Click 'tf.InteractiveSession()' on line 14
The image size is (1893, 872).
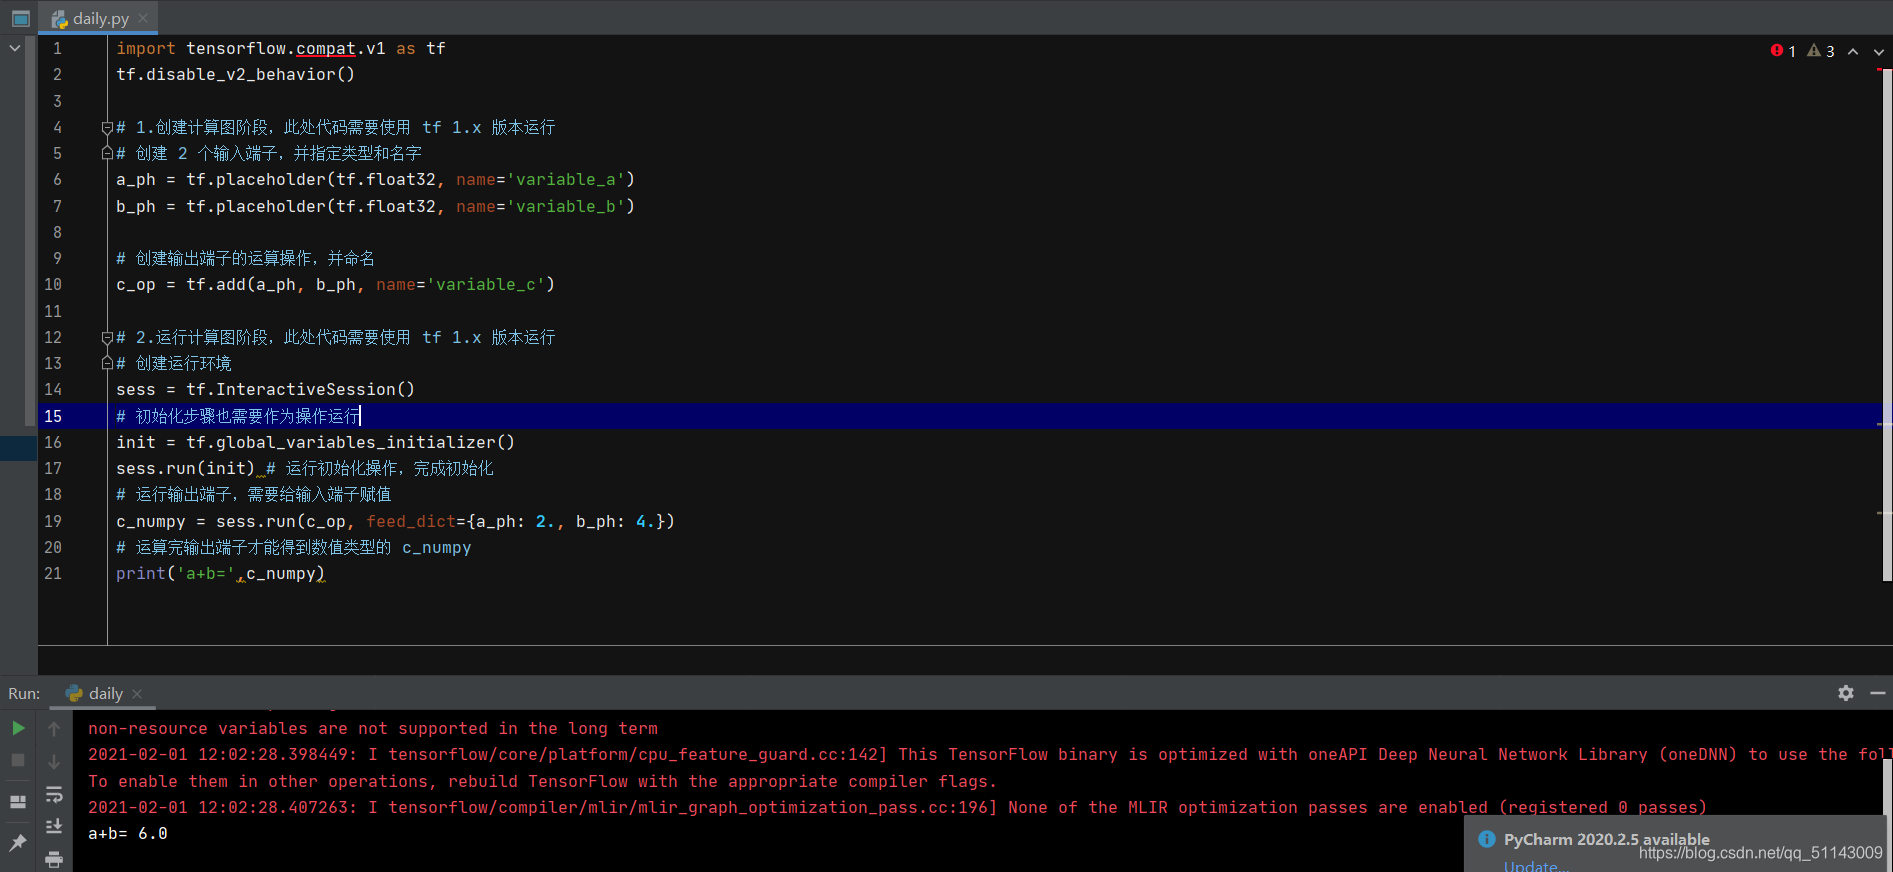click(x=300, y=389)
